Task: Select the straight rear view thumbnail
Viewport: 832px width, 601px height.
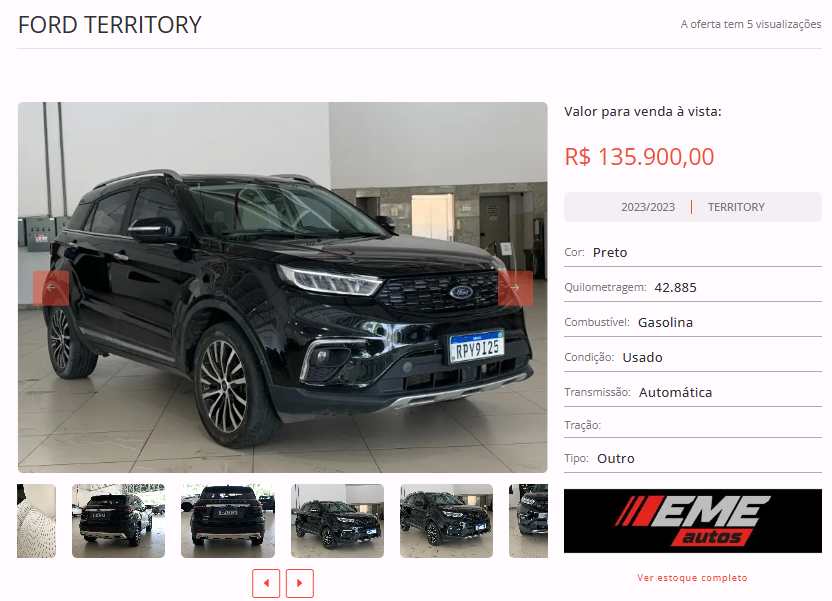Action: (228, 520)
